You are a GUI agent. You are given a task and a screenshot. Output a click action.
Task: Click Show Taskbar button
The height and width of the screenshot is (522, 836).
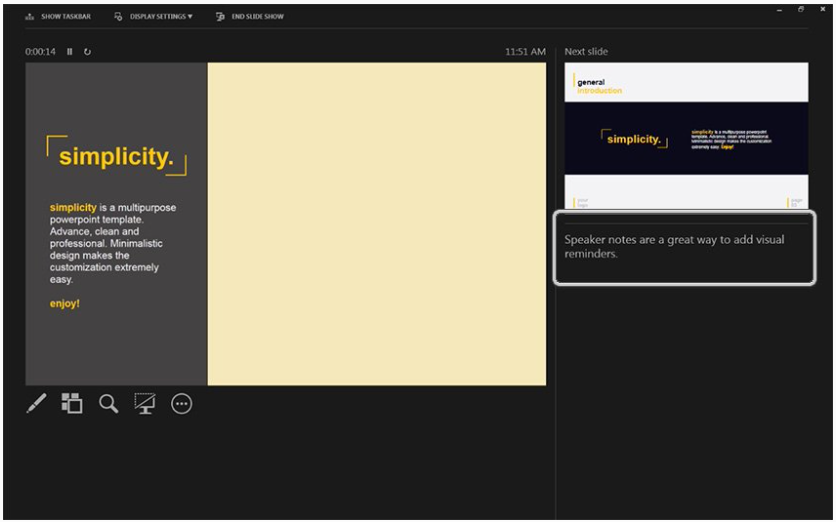(x=58, y=17)
